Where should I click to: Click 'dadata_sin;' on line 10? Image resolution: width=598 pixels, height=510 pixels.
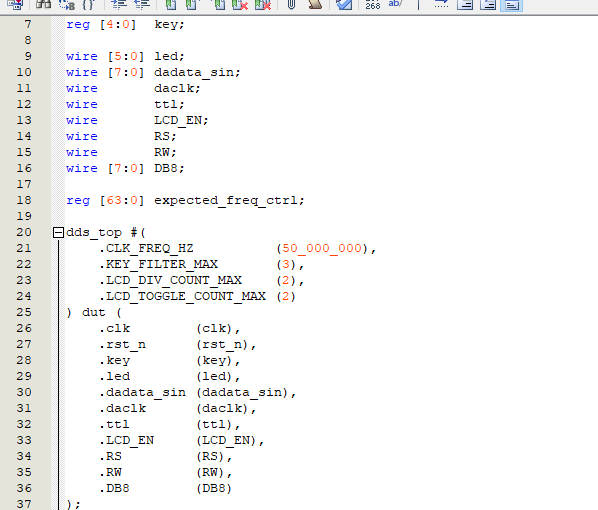point(197,72)
